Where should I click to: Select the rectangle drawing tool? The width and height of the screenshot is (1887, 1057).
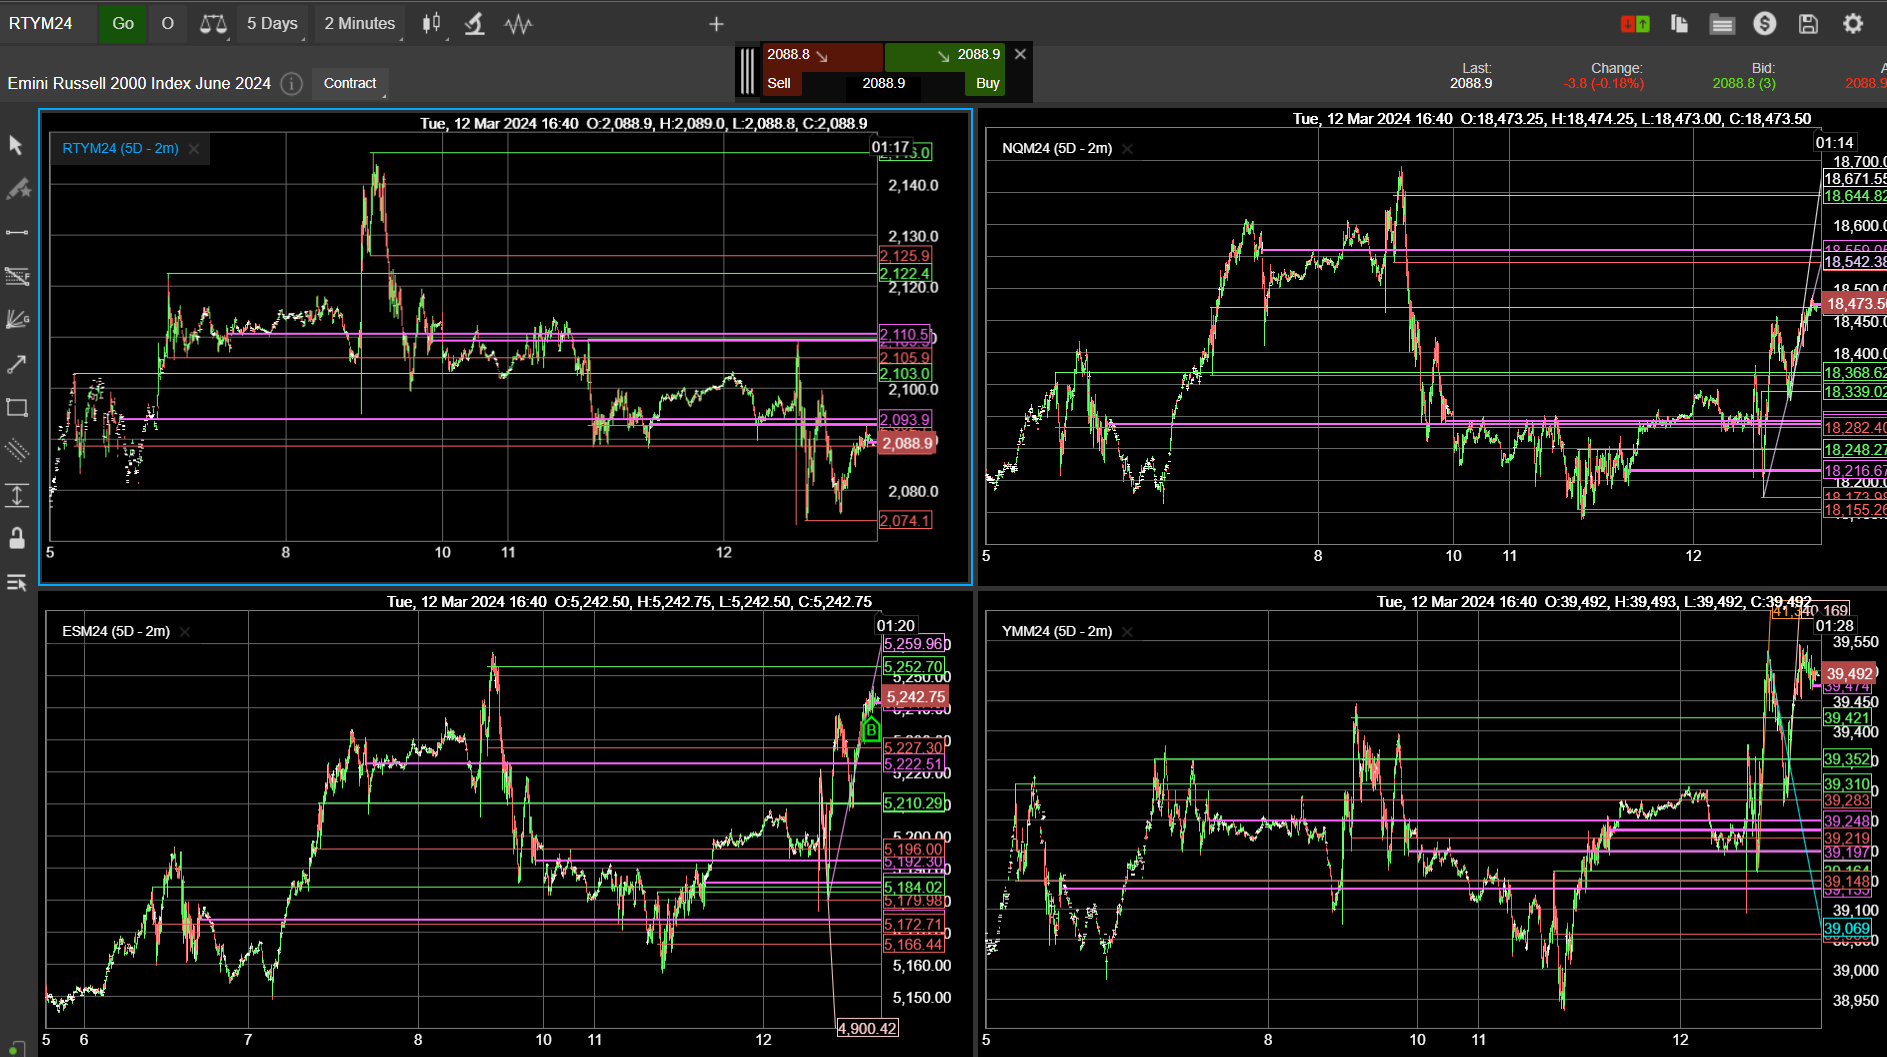coord(17,408)
